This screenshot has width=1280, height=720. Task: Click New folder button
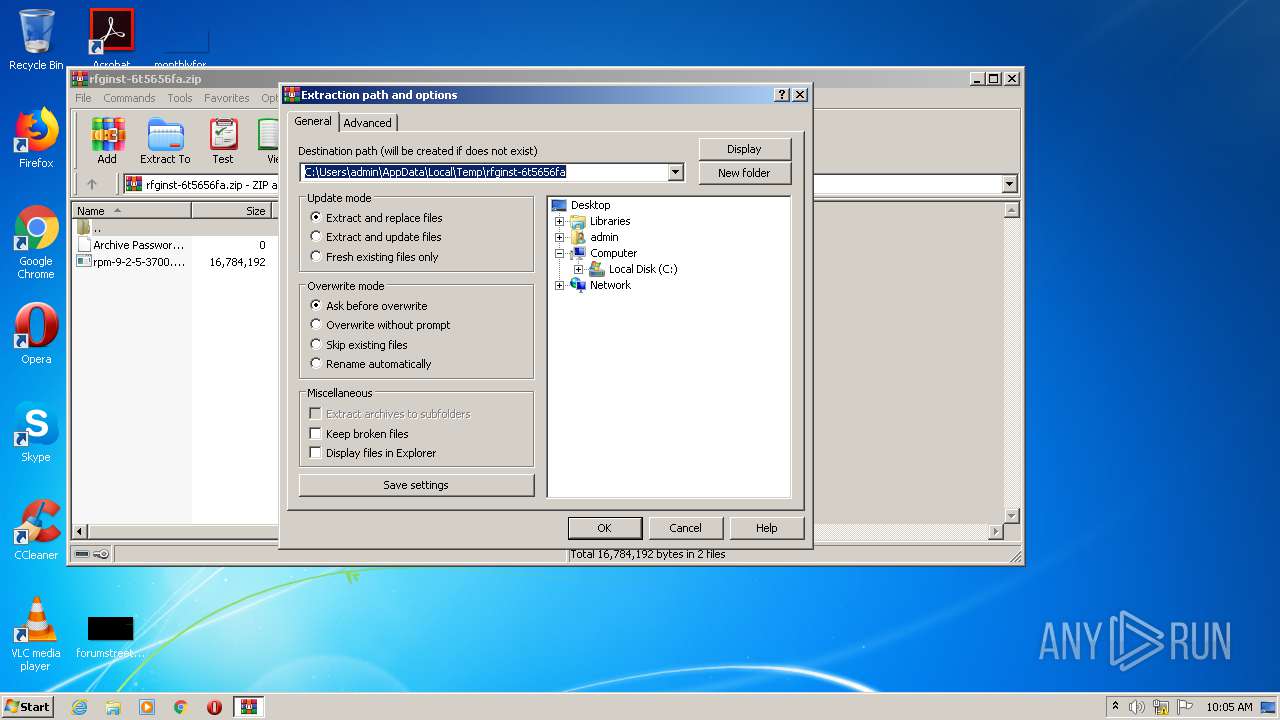tap(744, 173)
